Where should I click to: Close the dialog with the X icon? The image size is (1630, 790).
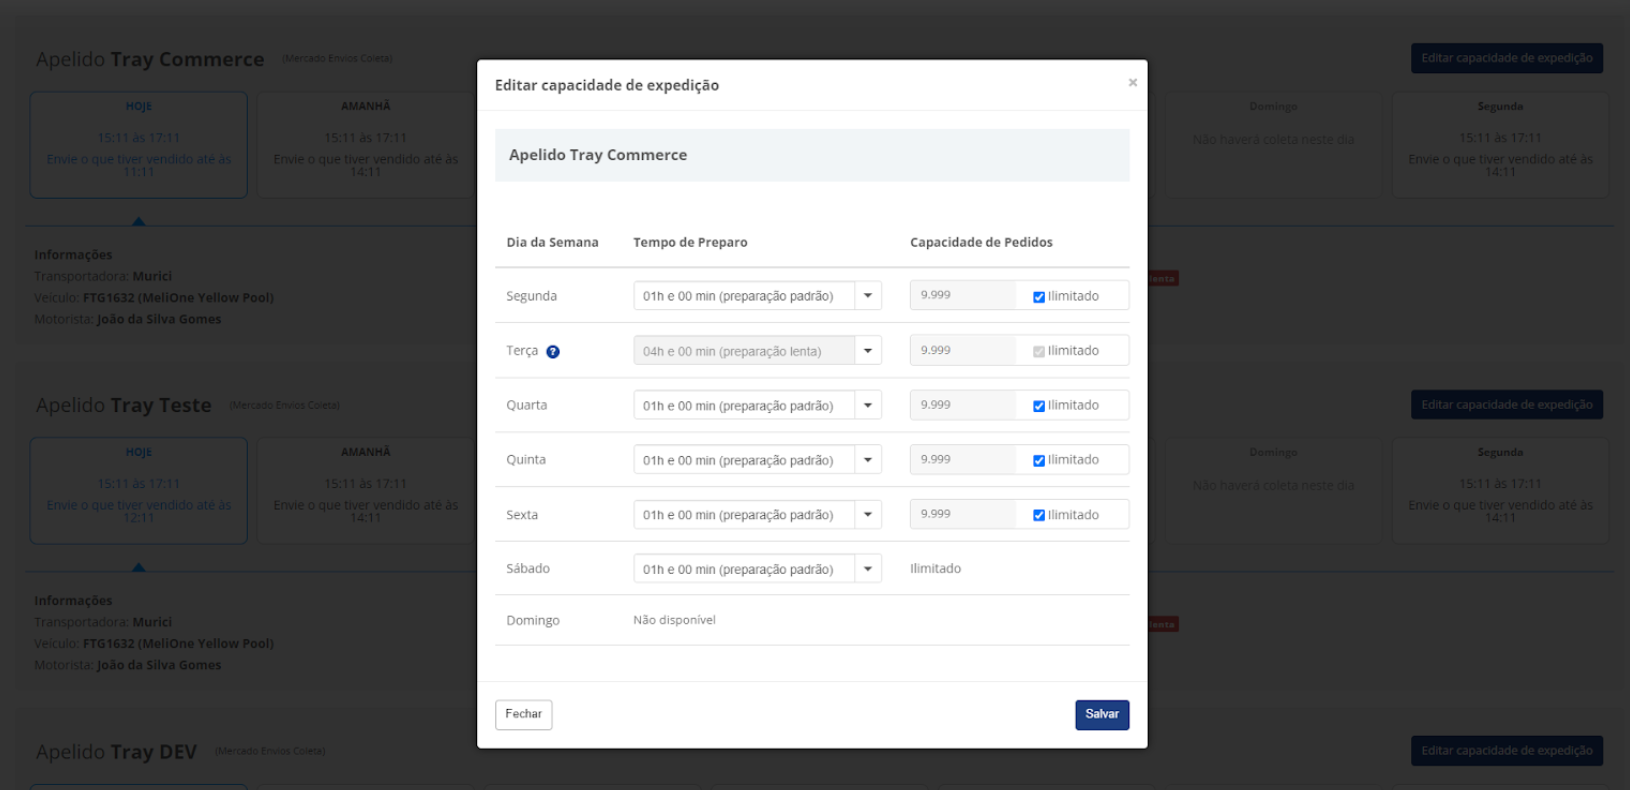[x=1133, y=83]
